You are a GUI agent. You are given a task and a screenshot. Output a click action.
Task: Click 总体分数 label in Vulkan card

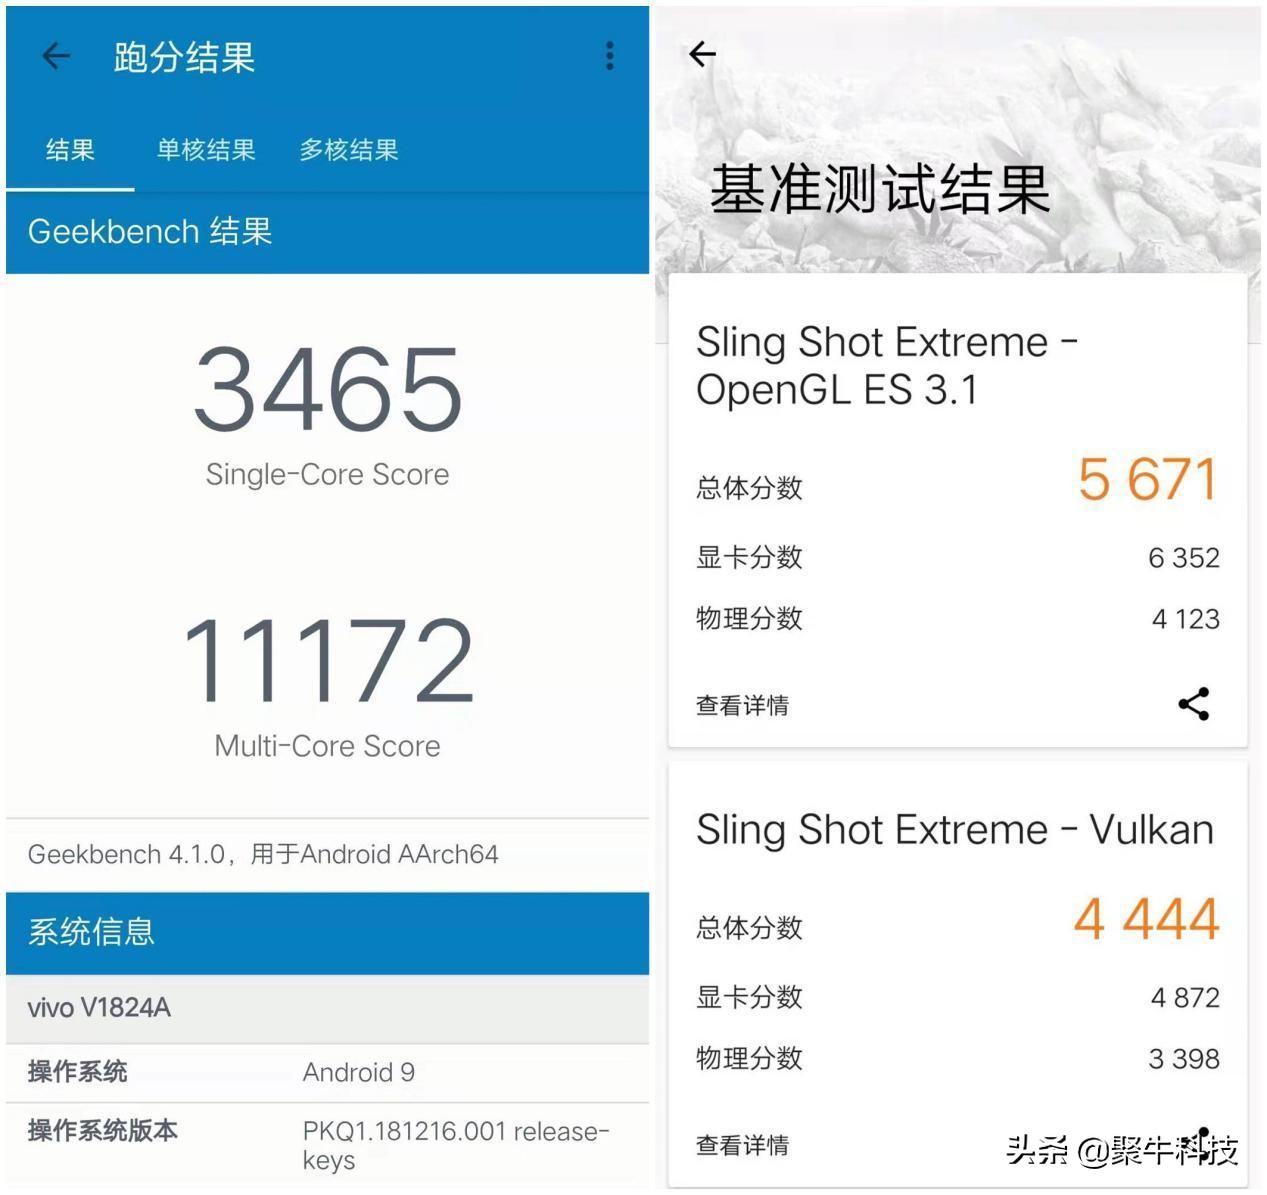[x=749, y=928]
